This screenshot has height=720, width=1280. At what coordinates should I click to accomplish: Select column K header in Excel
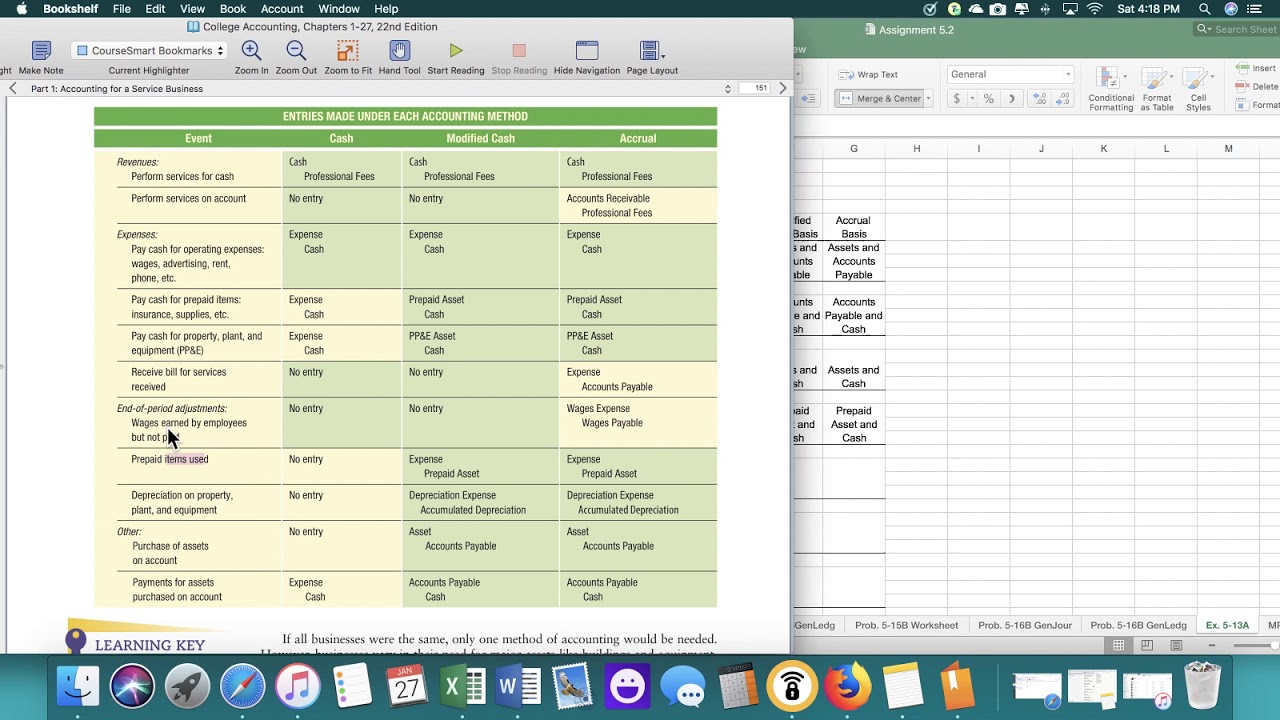(1104, 149)
